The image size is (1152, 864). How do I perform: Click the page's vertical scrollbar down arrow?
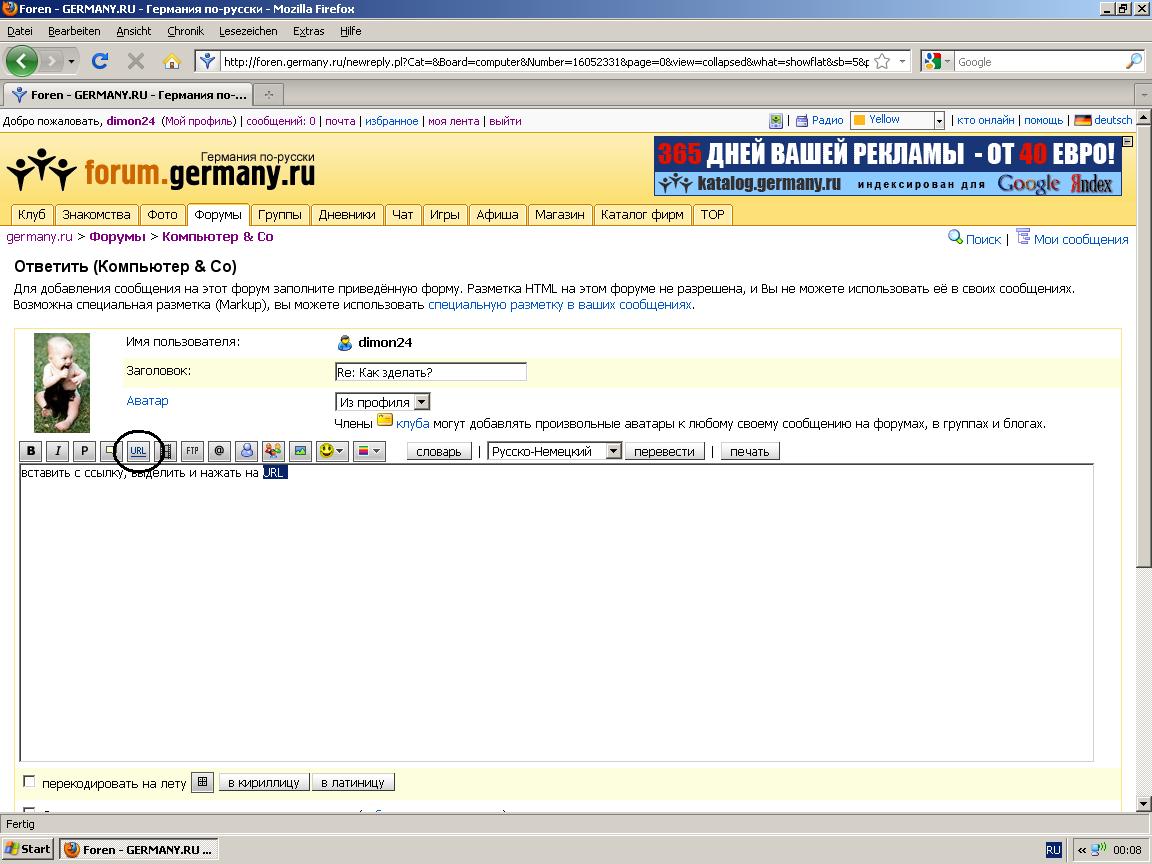click(1144, 803)
